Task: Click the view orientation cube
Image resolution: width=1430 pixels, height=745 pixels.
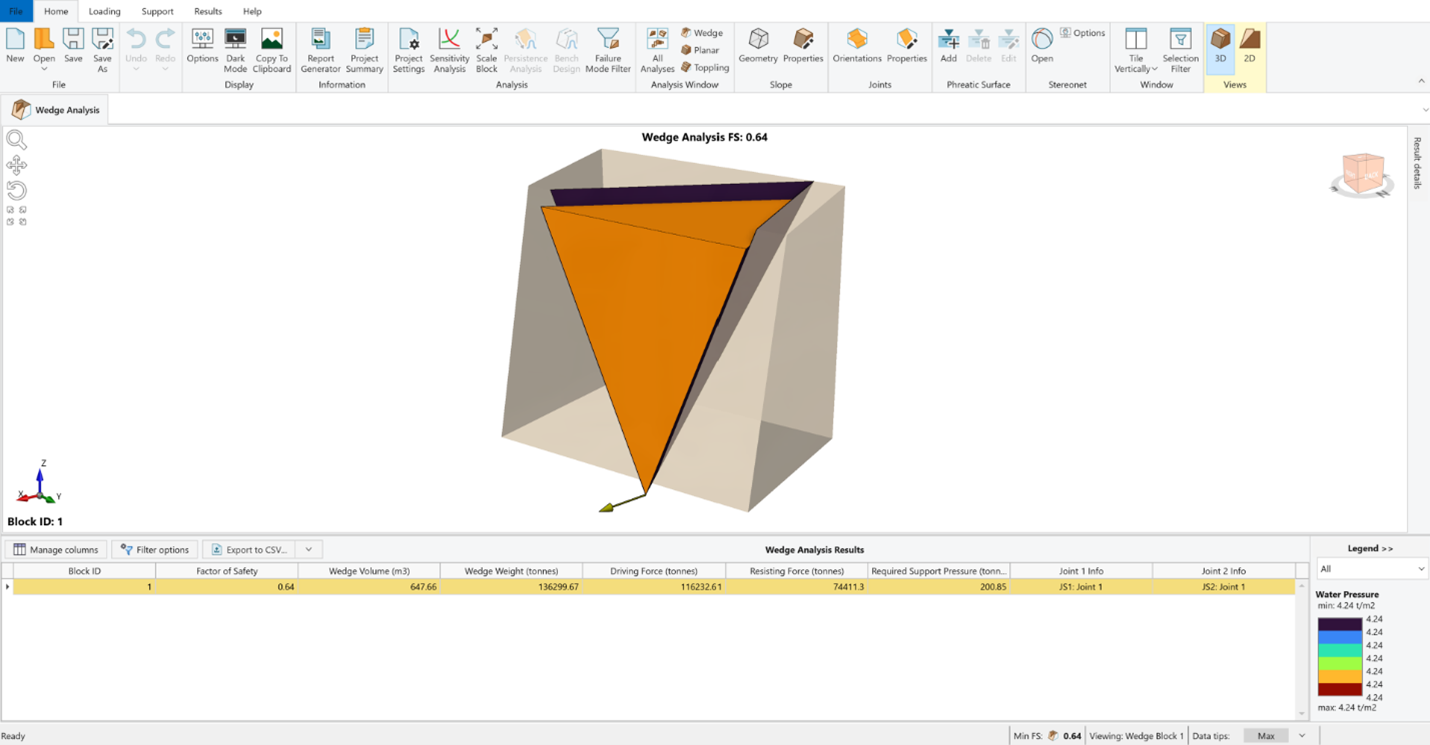Action: (1362, 174)
